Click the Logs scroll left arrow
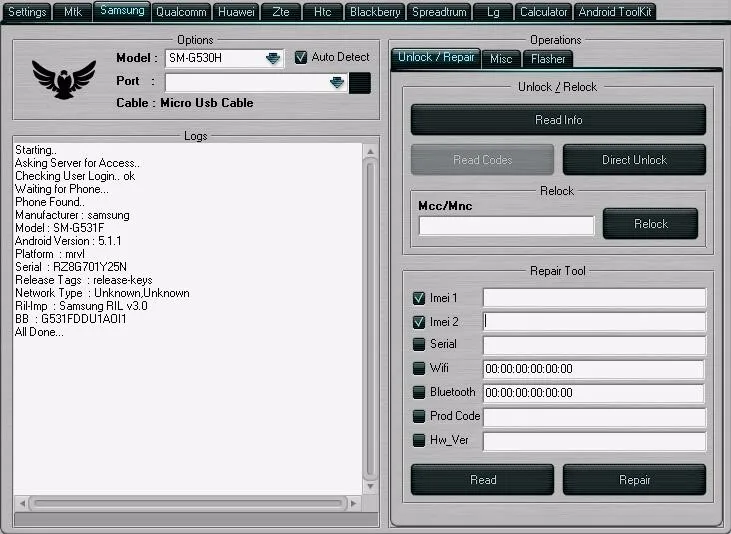This screenshot has width=731, height=534. (x=22, y=503)
